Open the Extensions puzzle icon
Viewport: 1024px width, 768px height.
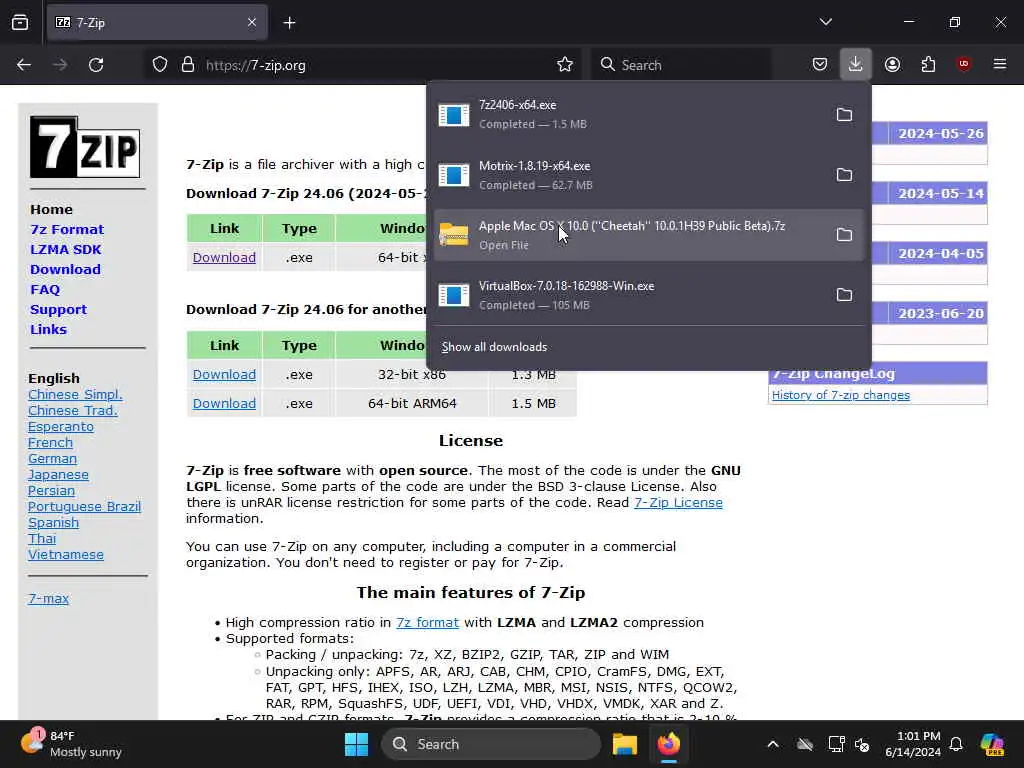coord(928,65)
